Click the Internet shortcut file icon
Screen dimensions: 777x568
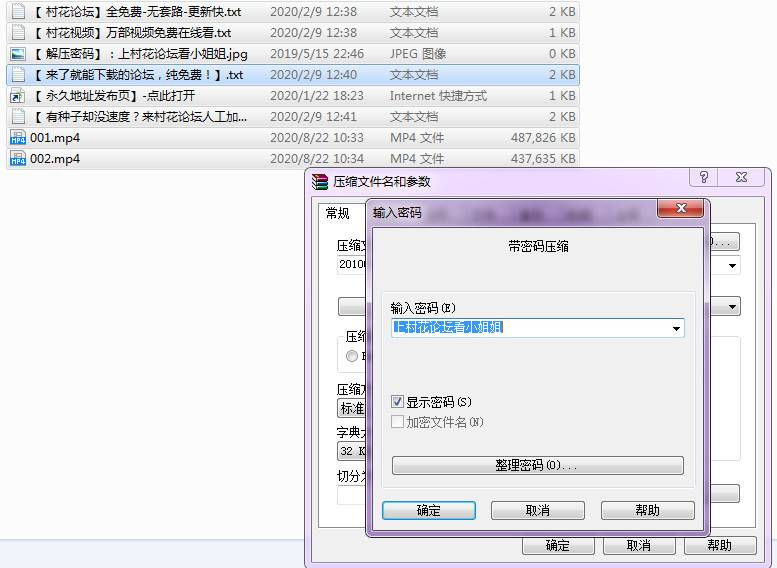(x=17, y=96)
